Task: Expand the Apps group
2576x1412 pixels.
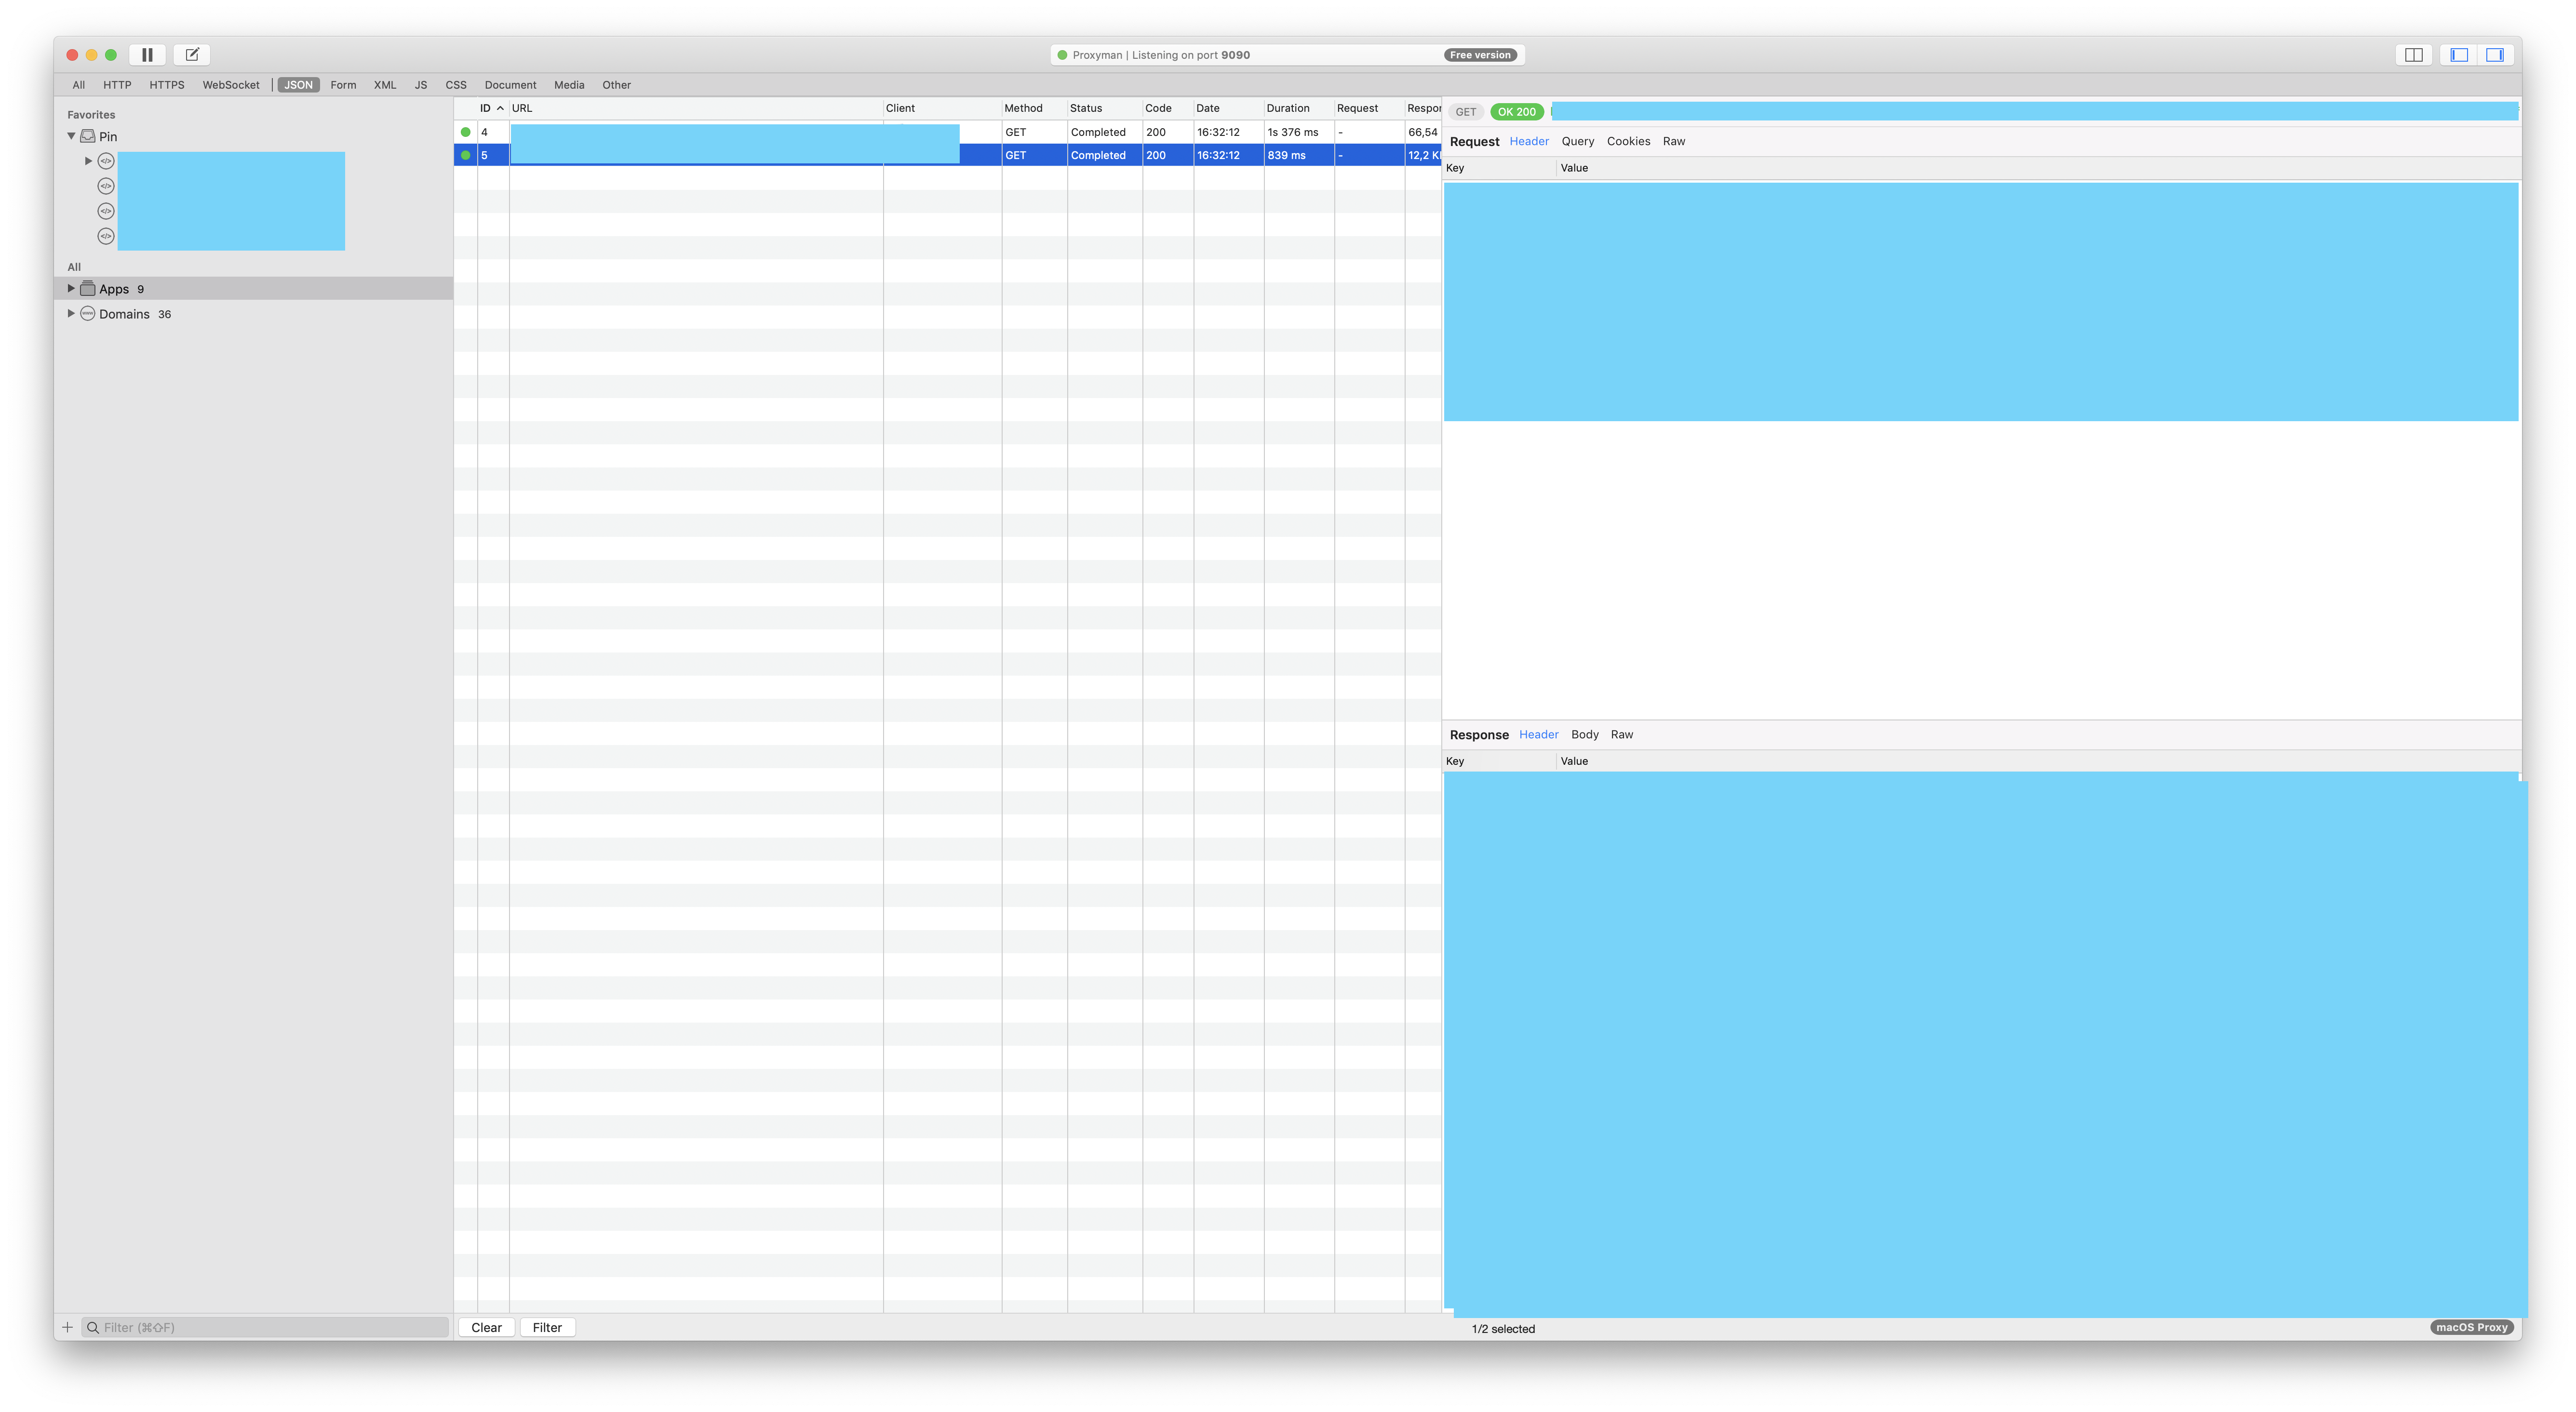Action: (x=71, y=288)
